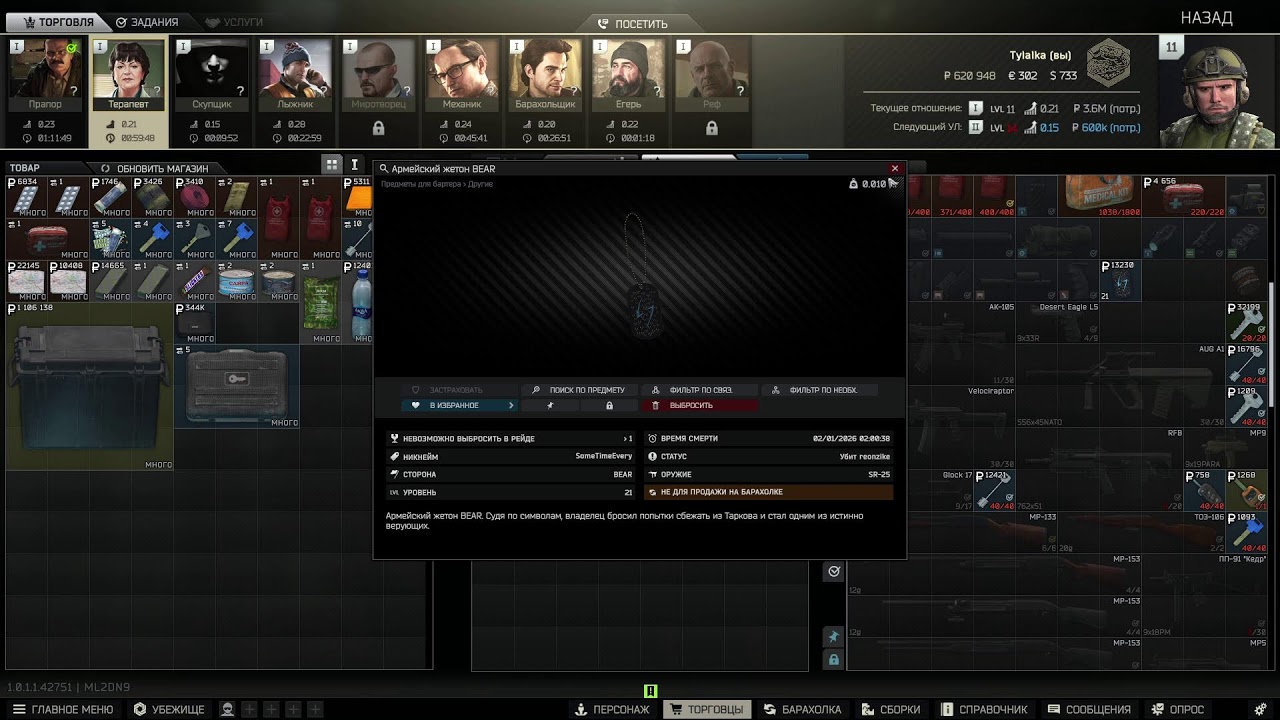
Task: Switch to the Задания tab
Action: tap(147, 22)
